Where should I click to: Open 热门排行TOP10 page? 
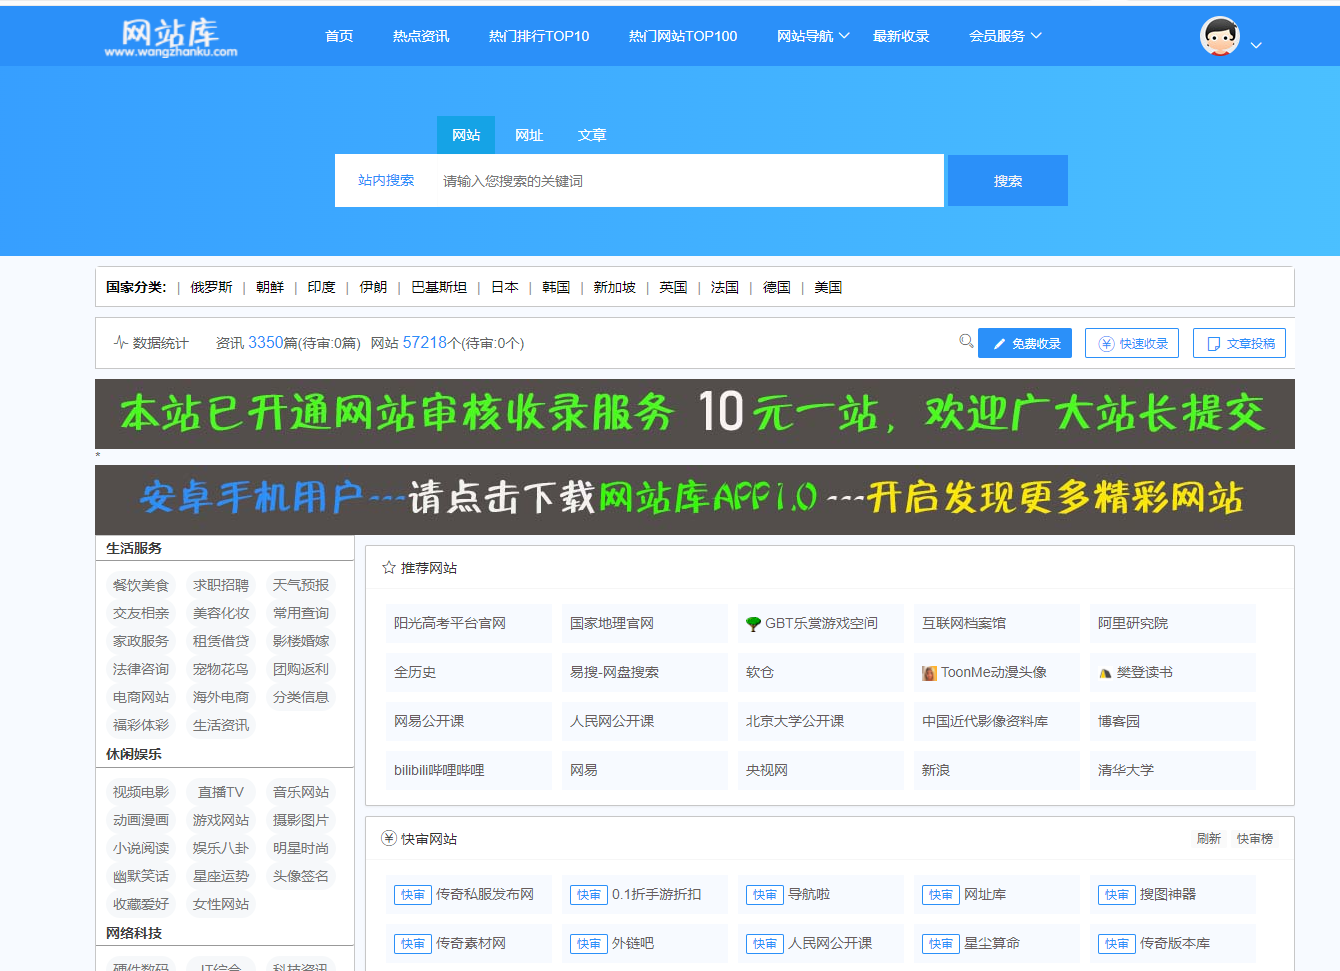[539, 36]
